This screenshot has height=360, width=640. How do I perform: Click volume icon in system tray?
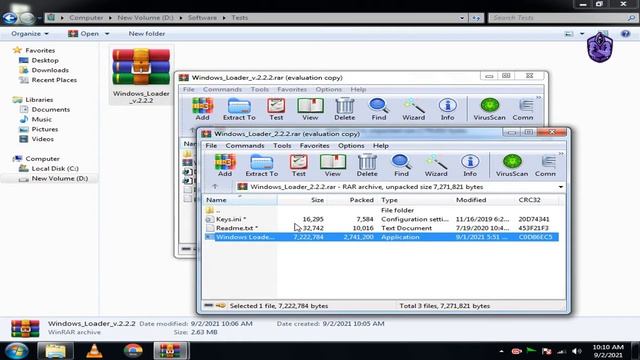click(576, 351)
